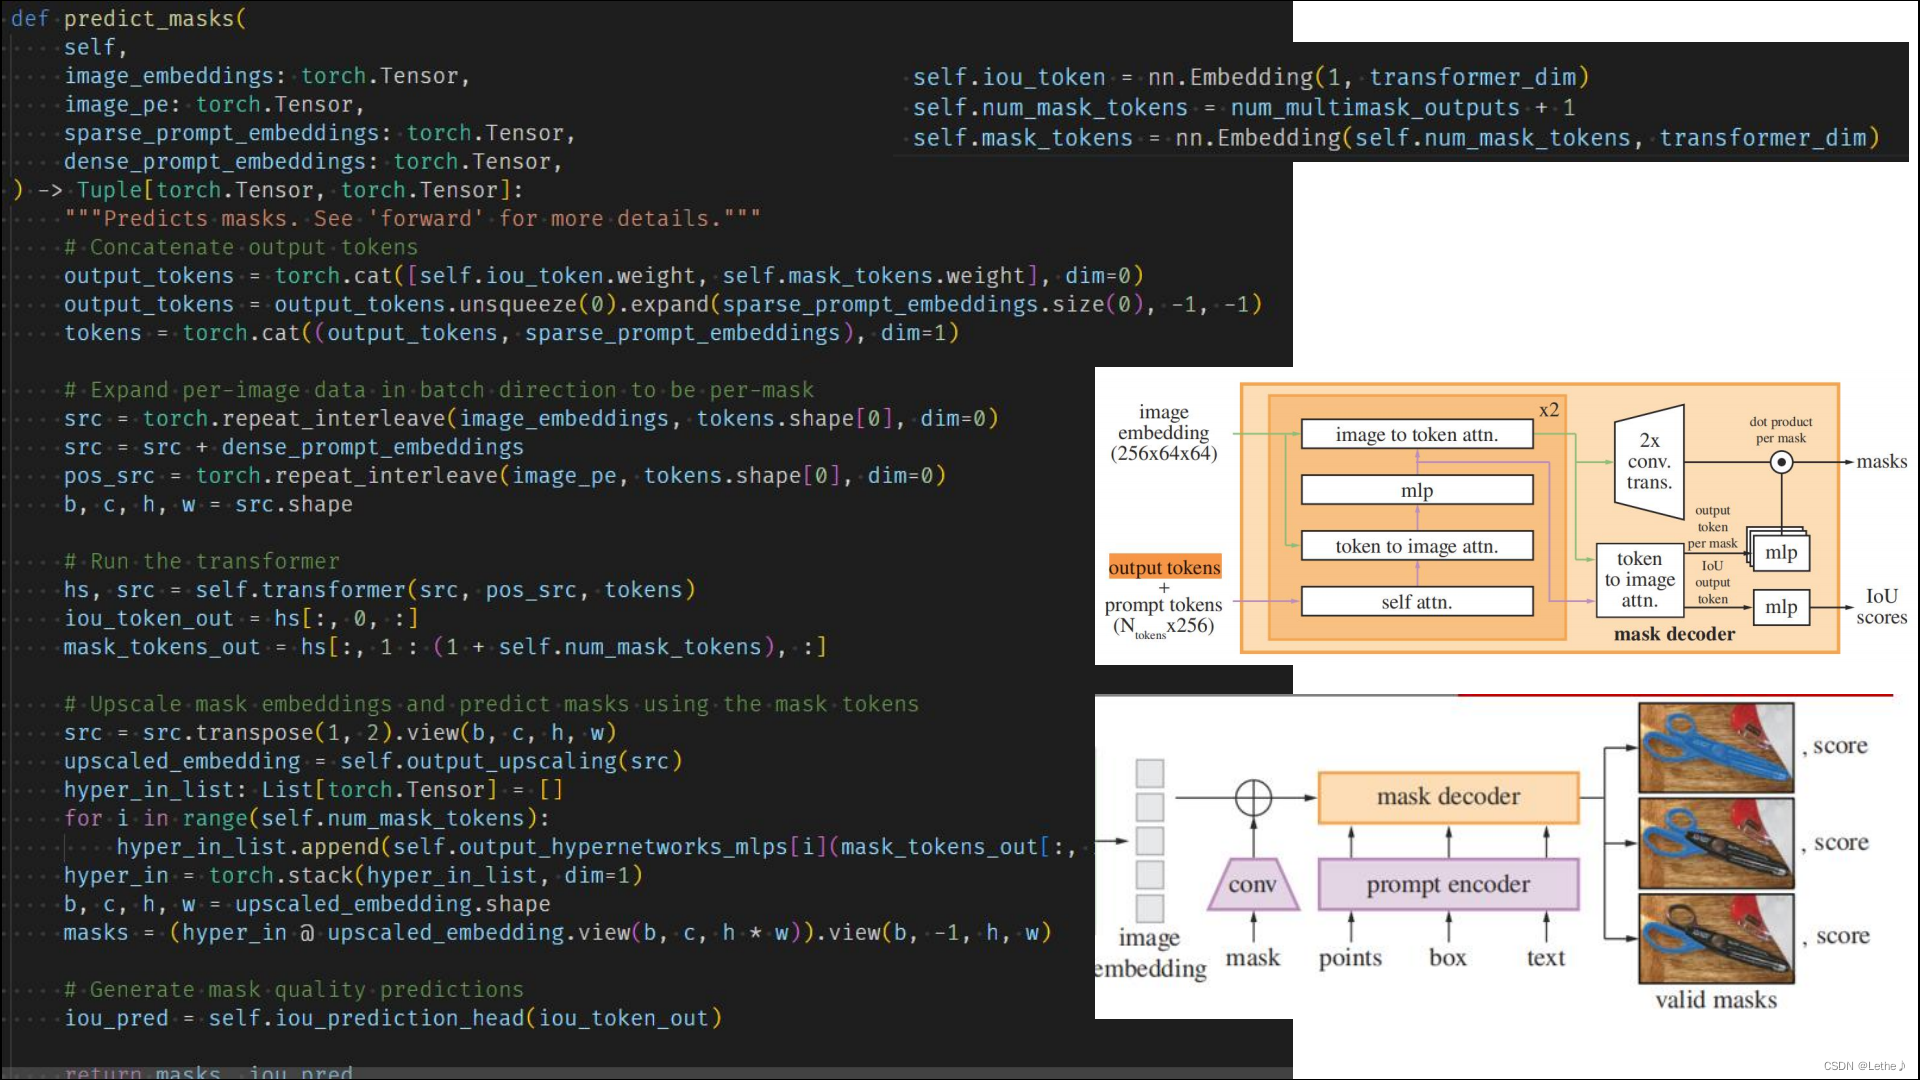The height and width of the screenshot is (1080, 1920).
Task: Select the purple conv trapezoid shape
Action: (x=1253, y=884)
